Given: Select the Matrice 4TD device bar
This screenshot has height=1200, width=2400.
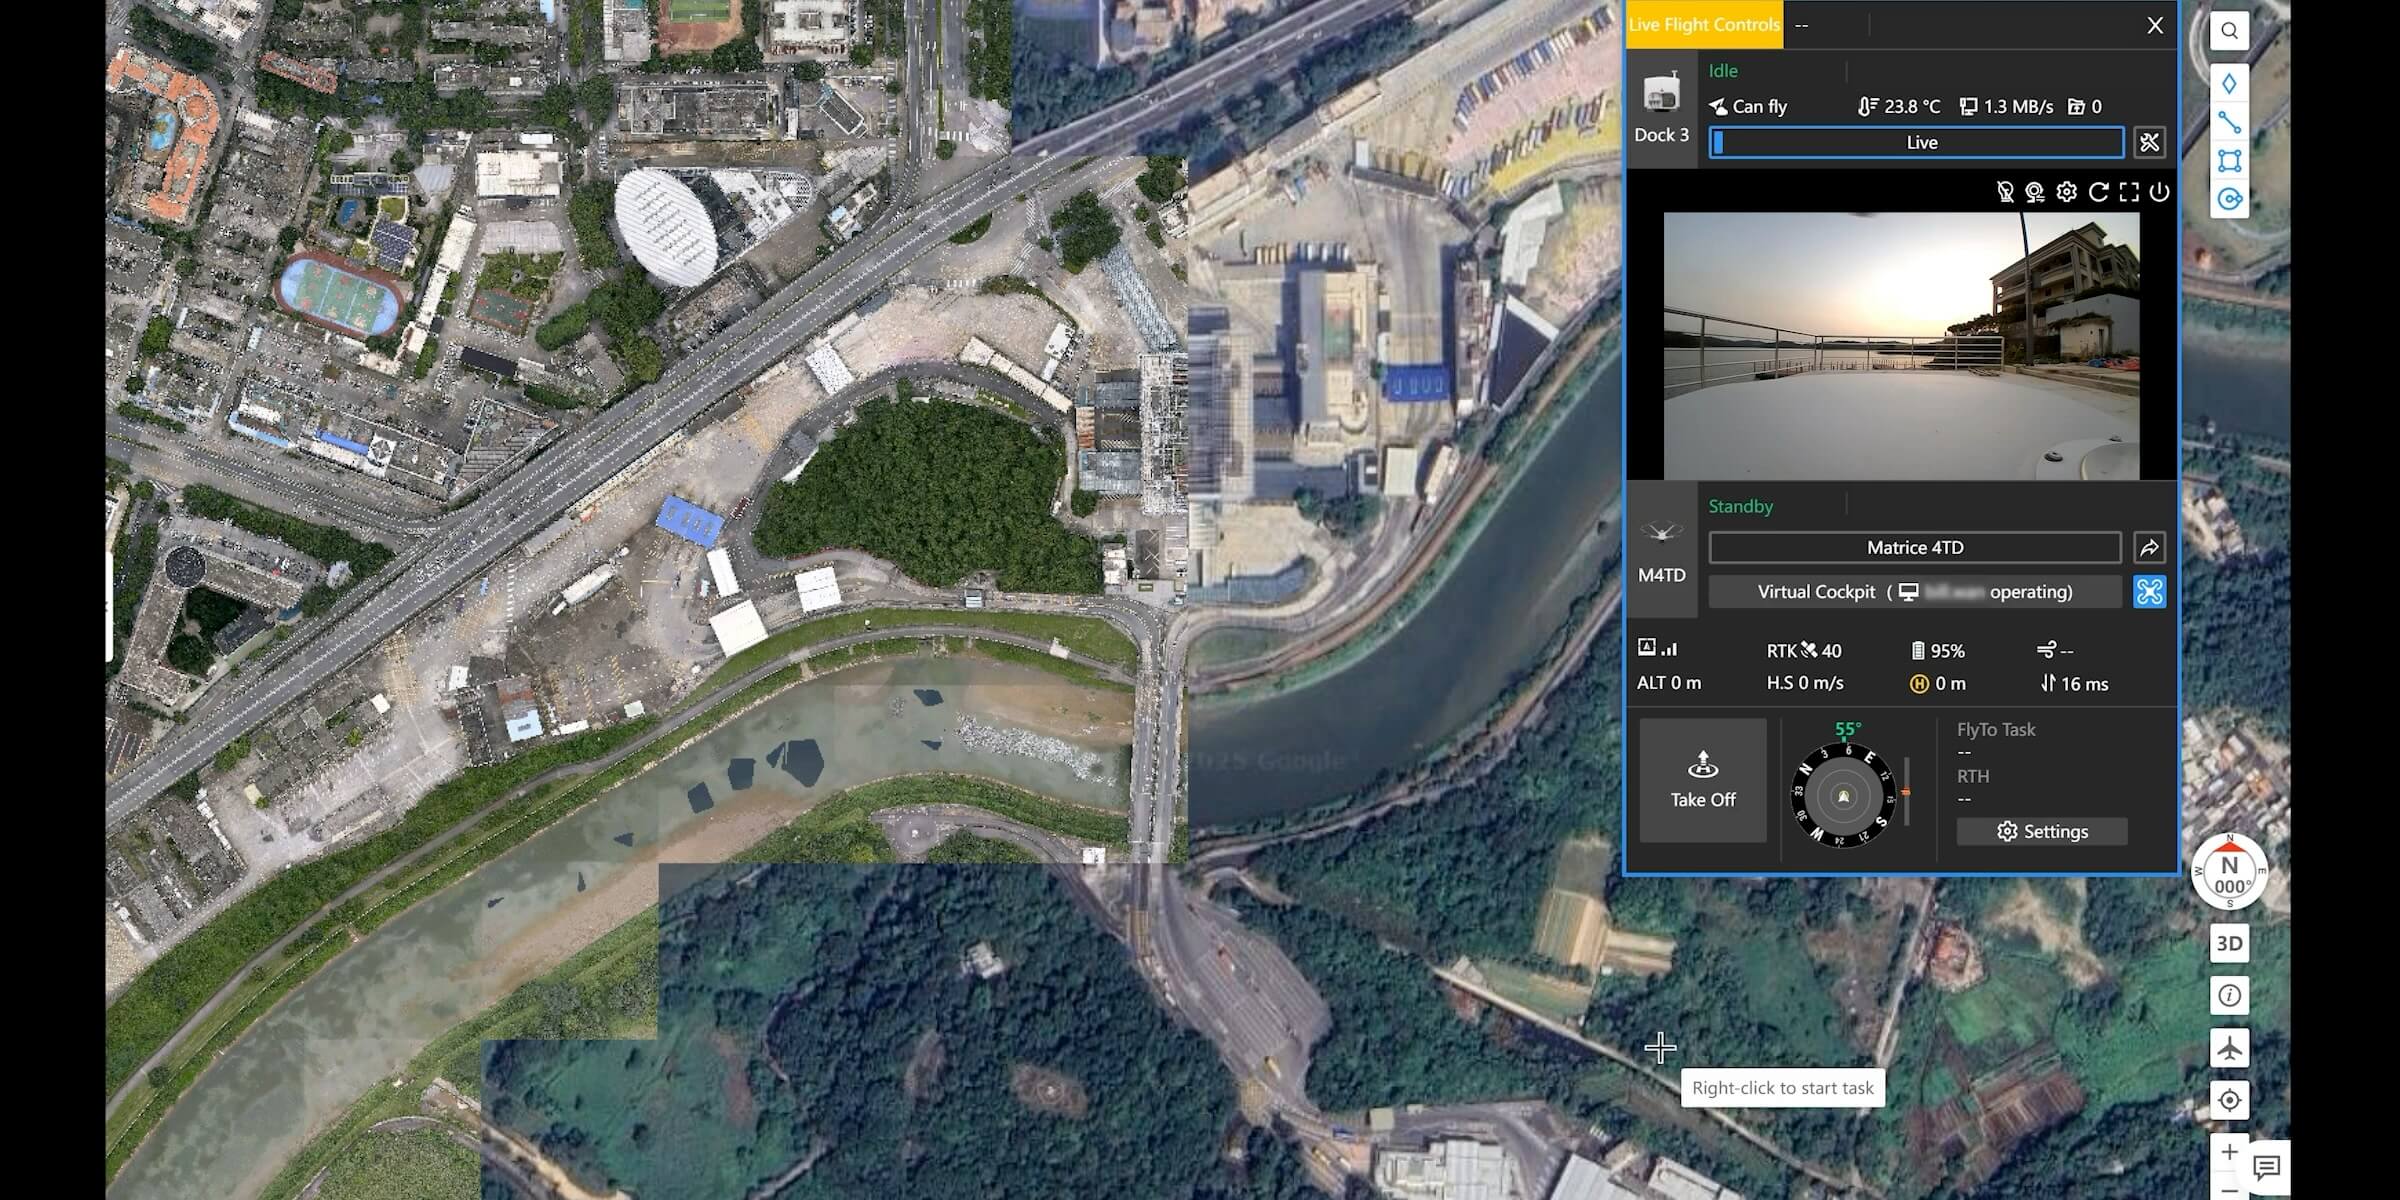Looking at the screenshot, I should click(x=1915, y=548).
